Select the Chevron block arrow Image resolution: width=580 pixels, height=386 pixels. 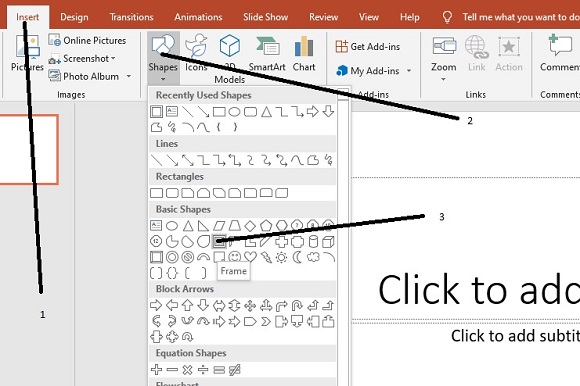[266, 321]
